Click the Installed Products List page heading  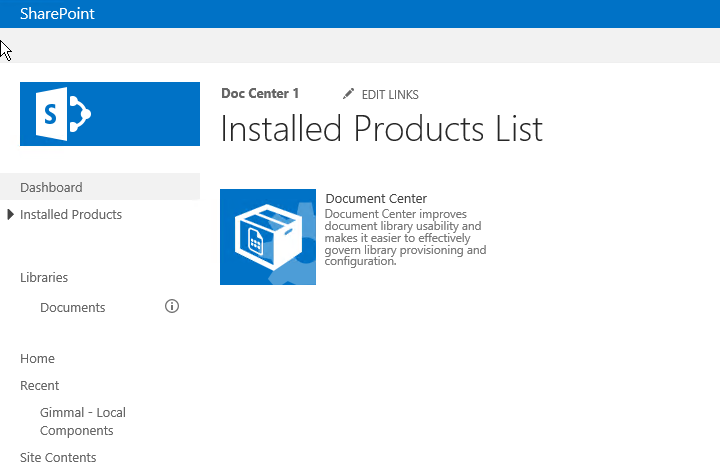pyautogui.click(x=381, y=129)
